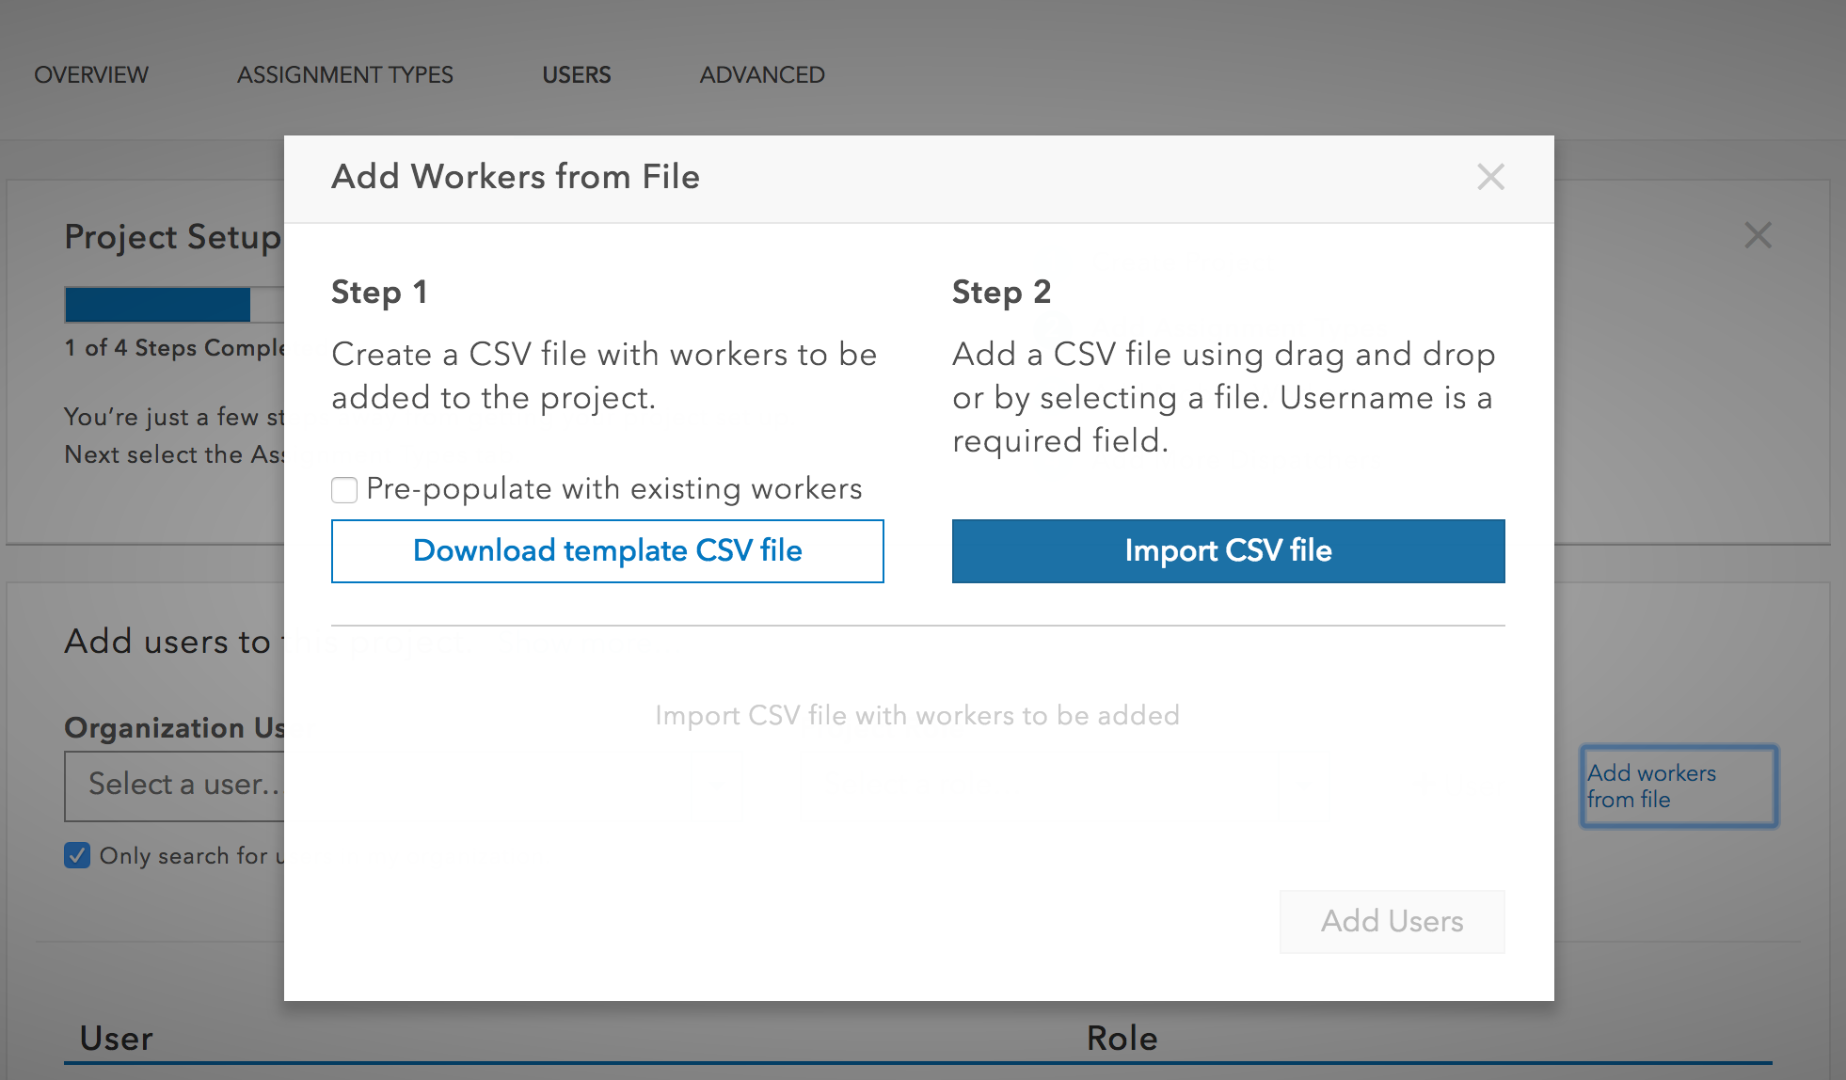Toggle the Only search for checkbox
This screenshot has width=1846, height=1080.
coord(77,856)
